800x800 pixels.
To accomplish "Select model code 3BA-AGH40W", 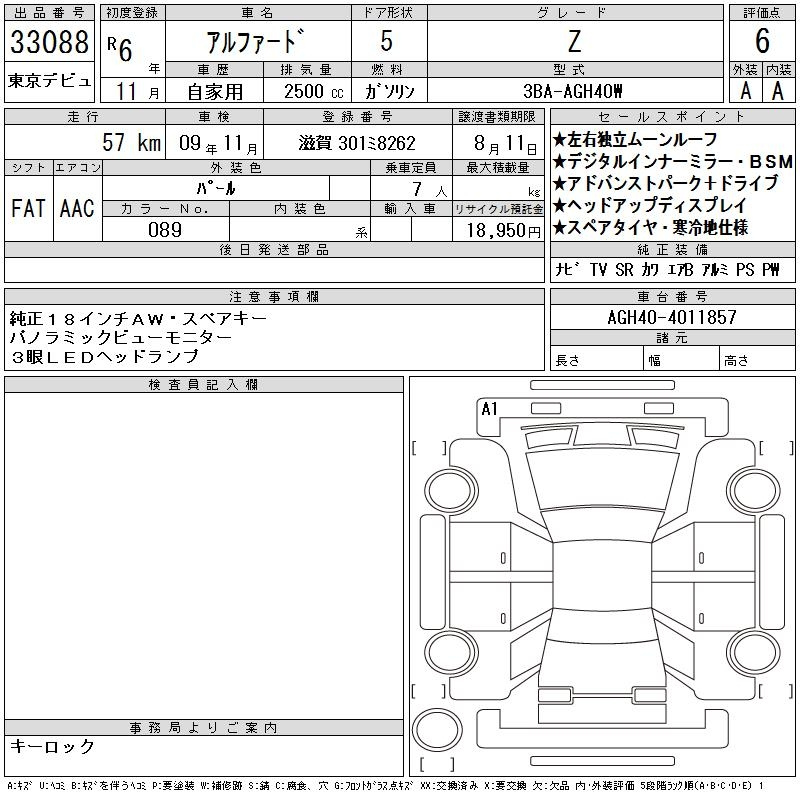I will click(573, 91).
